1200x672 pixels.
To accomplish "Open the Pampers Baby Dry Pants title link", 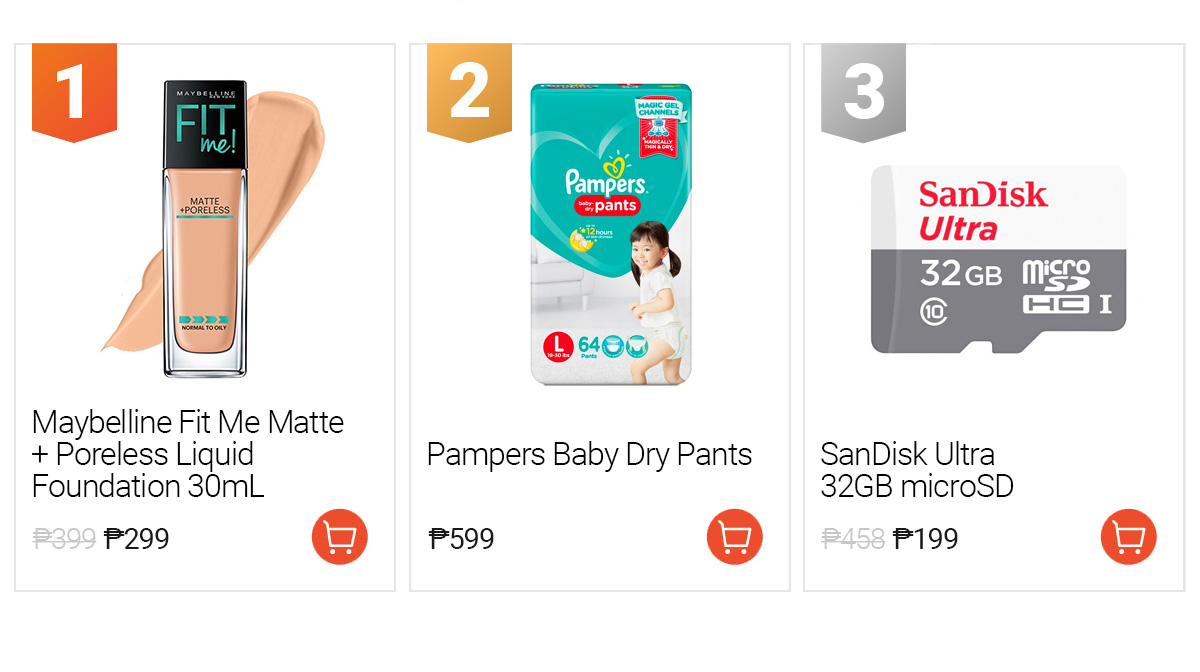I will pos(589,455).
